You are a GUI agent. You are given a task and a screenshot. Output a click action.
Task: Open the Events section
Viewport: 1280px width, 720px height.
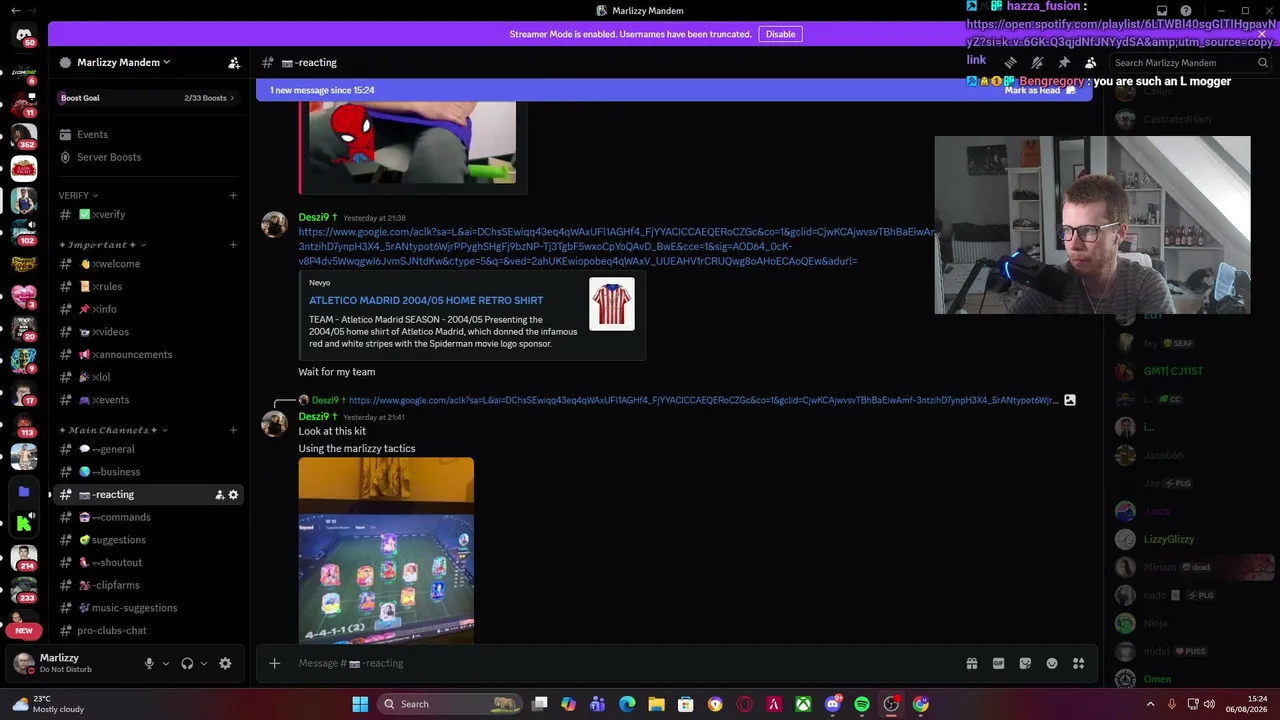pos(92,134)
